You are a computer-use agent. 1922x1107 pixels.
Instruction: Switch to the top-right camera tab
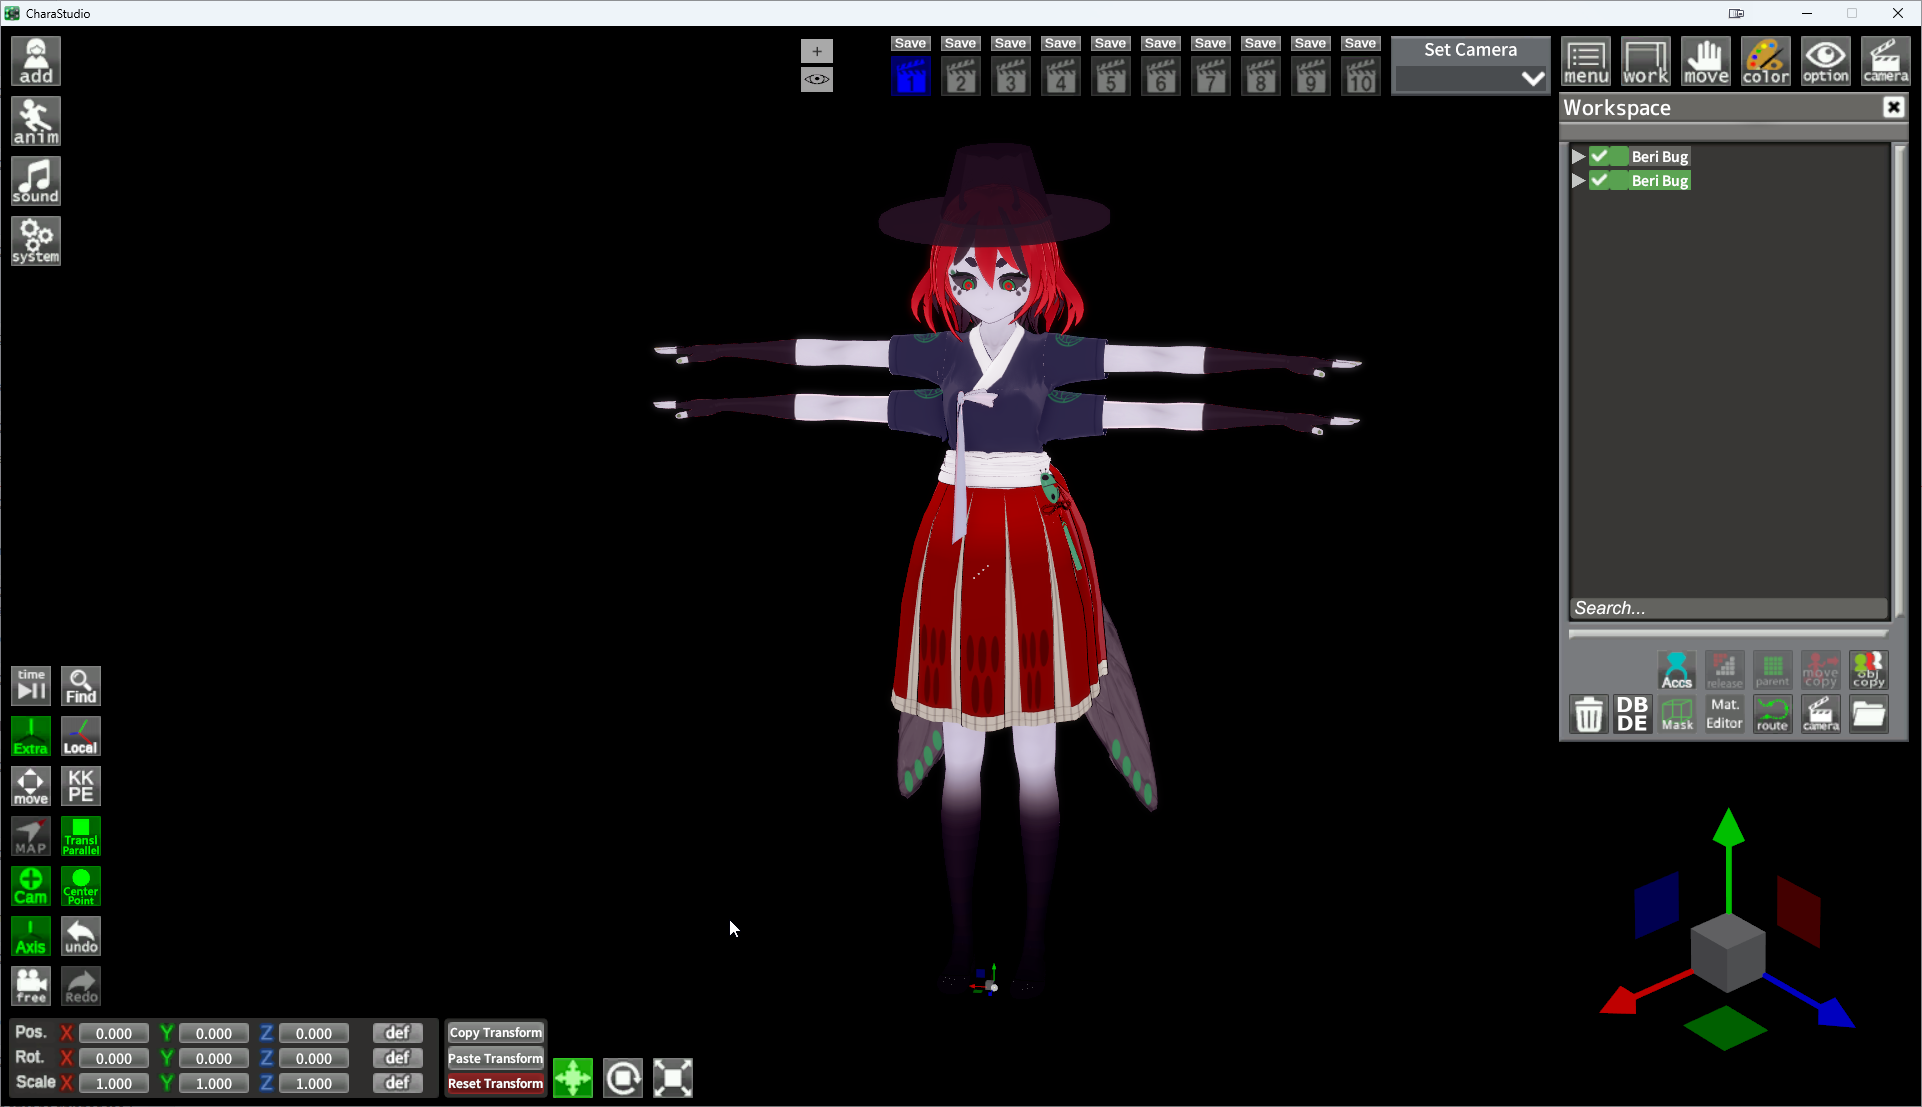tap(1886, 62)
